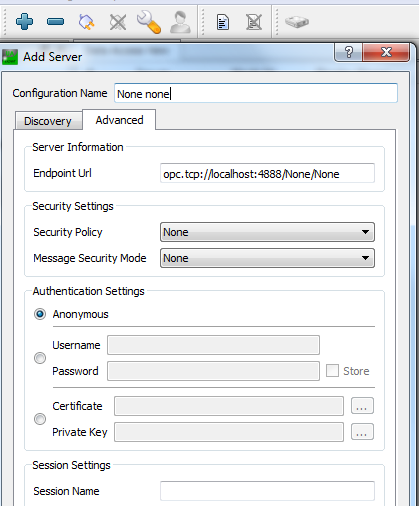Image resolution: width=419 pixels, height=506 pixels.
Task: Click the blue minus Remove Server icon
Action: point(55,22)
